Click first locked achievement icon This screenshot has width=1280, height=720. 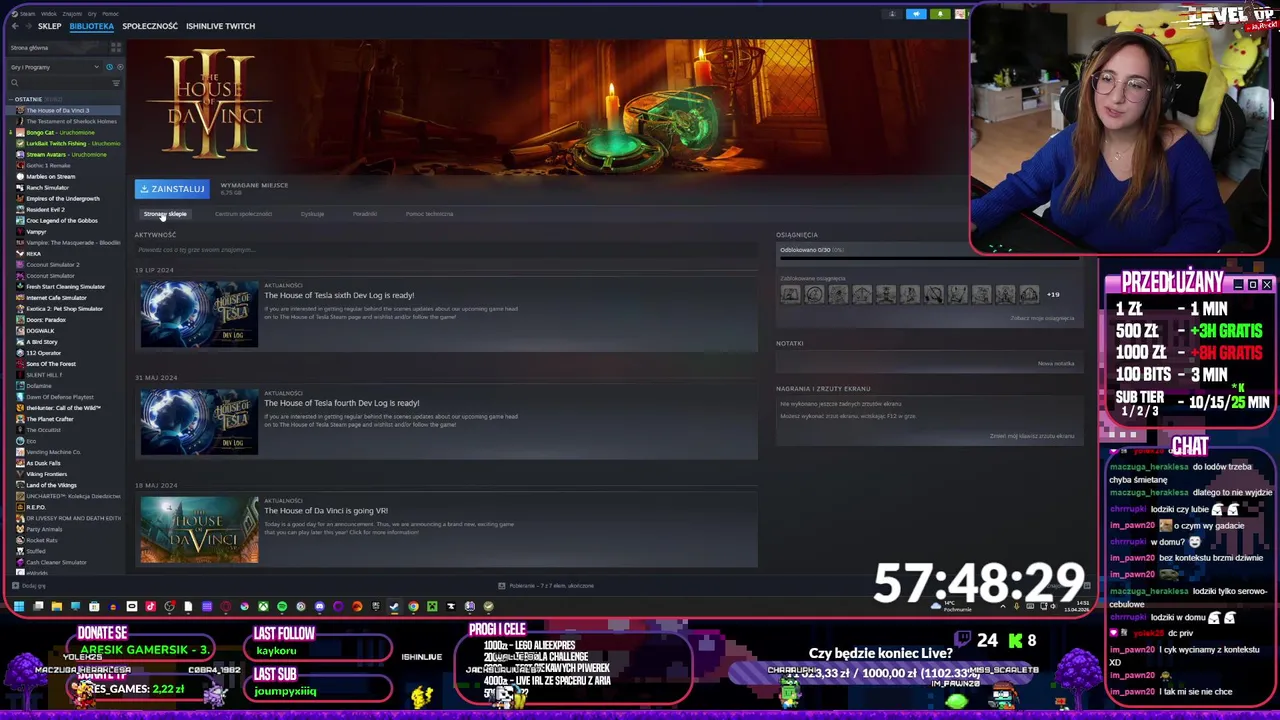790,294
